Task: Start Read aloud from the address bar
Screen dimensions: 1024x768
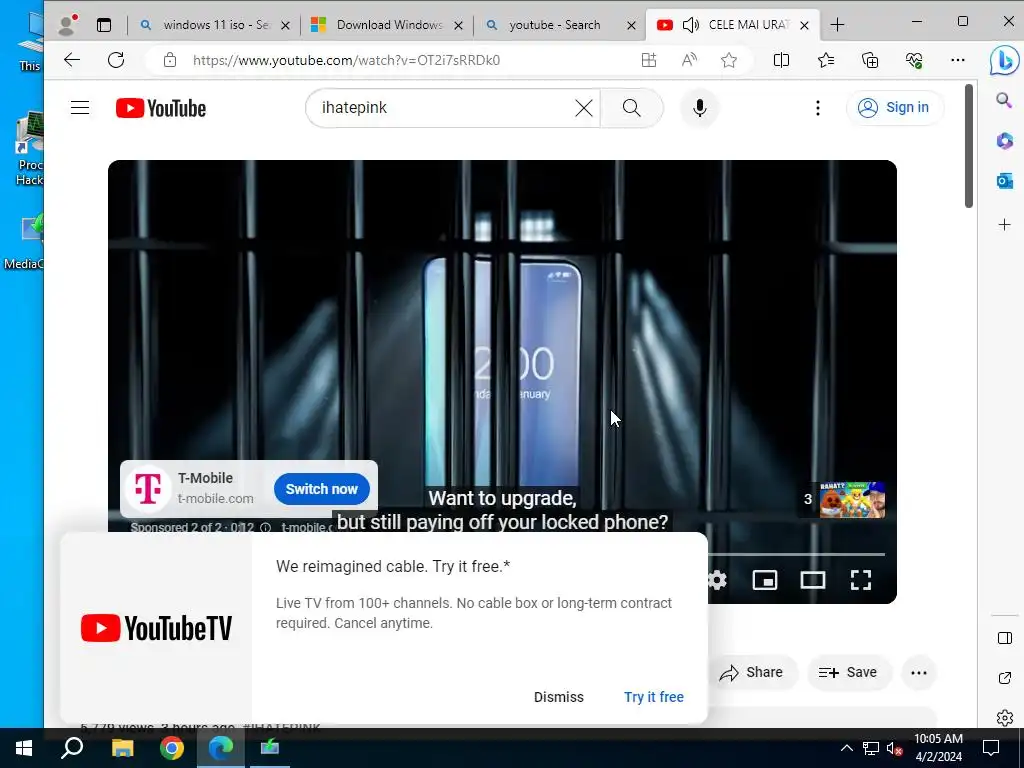Action: point(689,60)
